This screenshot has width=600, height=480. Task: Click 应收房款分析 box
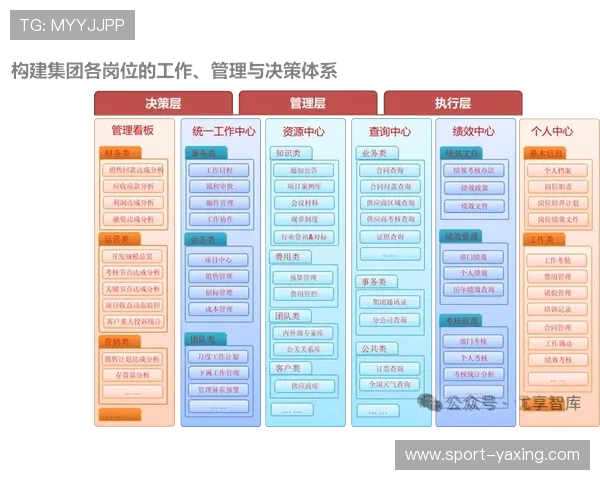click(x=133, y=186)
